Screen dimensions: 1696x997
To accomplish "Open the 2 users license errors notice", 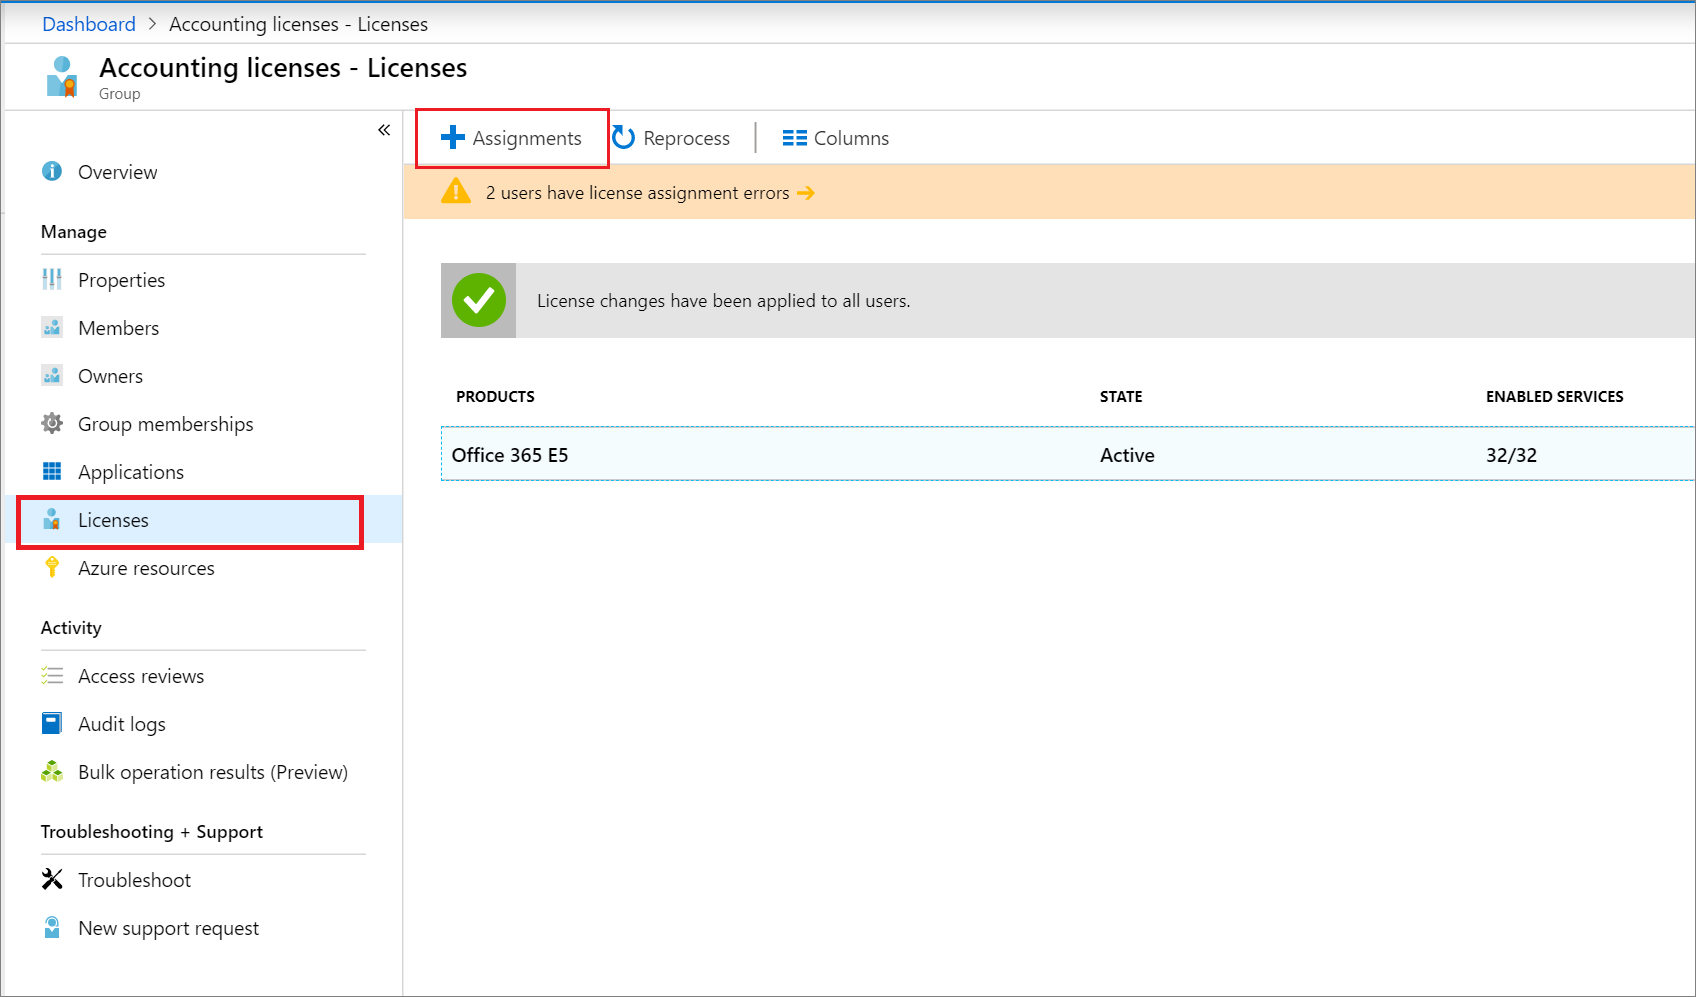I will pyautogui.click(x=637, y=193).
